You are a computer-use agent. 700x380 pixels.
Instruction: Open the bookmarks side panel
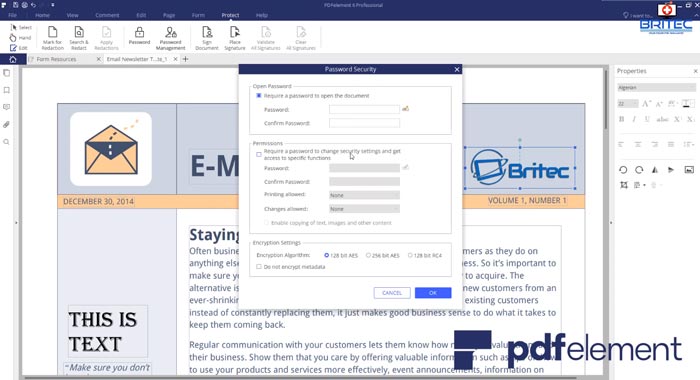point(7,90)
